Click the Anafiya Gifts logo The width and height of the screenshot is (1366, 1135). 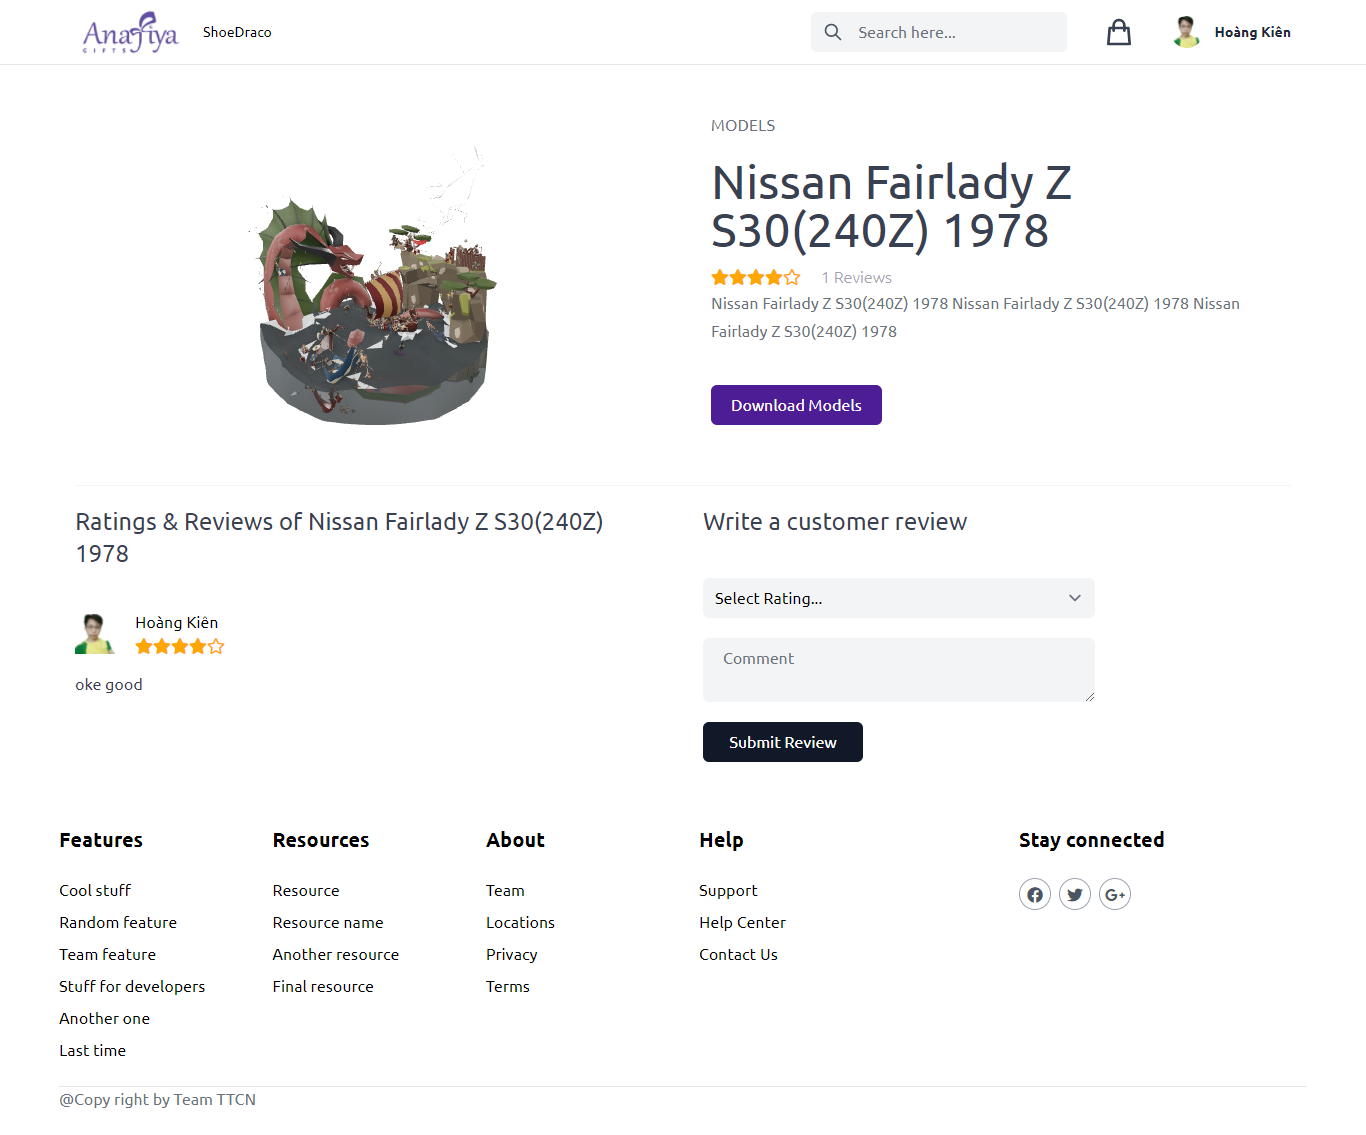coord(130,32)
